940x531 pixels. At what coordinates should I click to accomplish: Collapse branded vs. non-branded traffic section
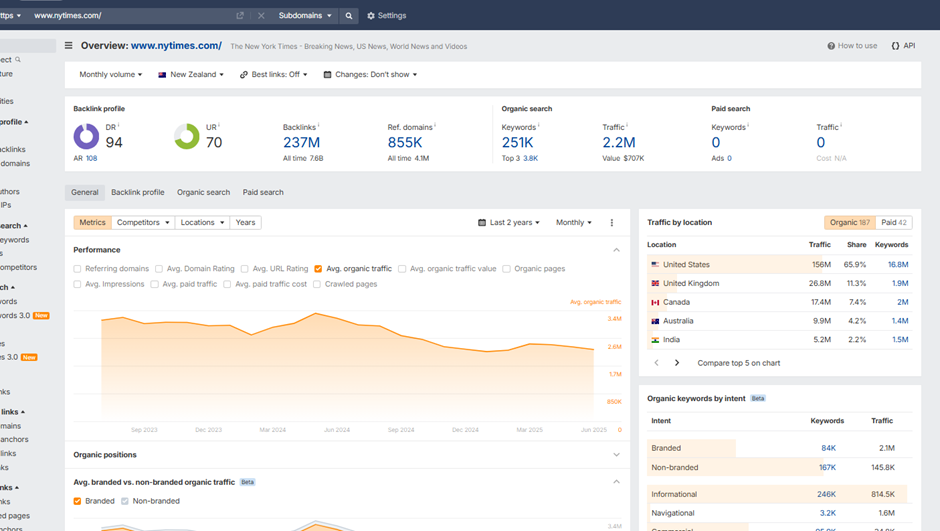click(x=616, y=482)
